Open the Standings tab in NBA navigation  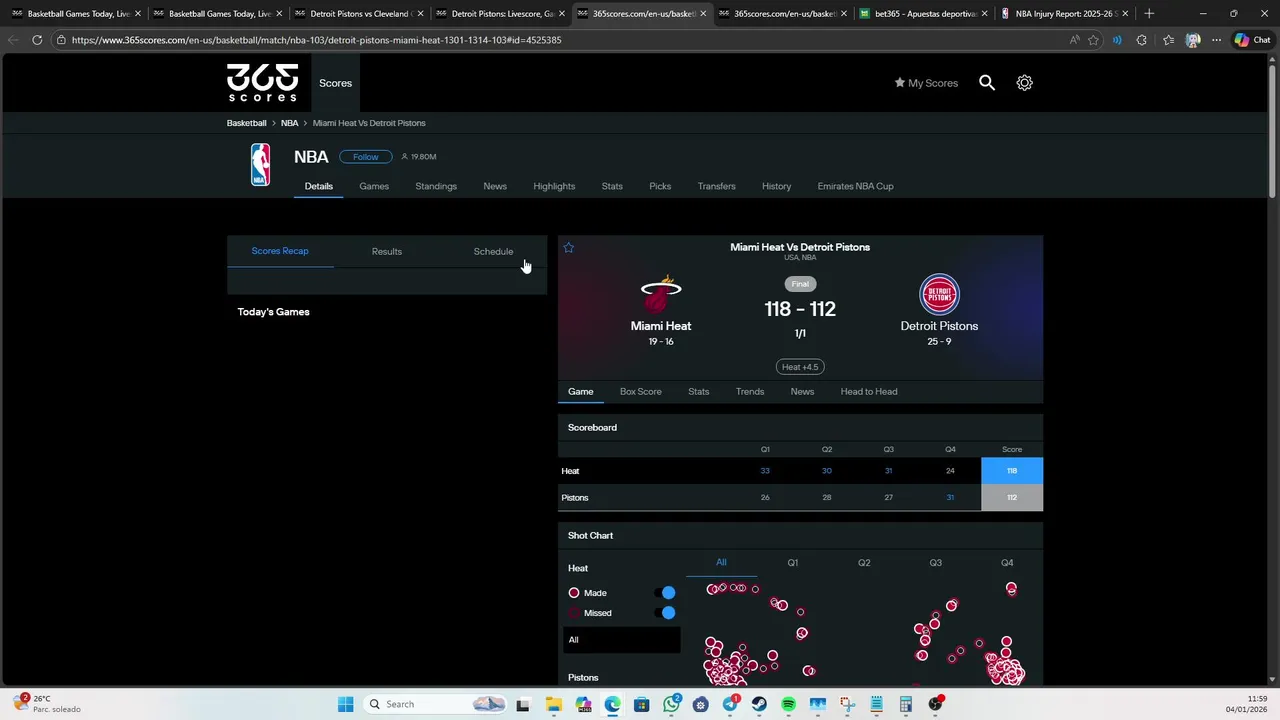tap(436, 186)
